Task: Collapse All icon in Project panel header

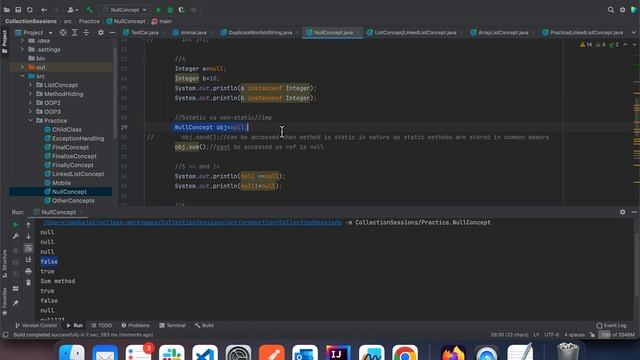Action: pos(86,33)
